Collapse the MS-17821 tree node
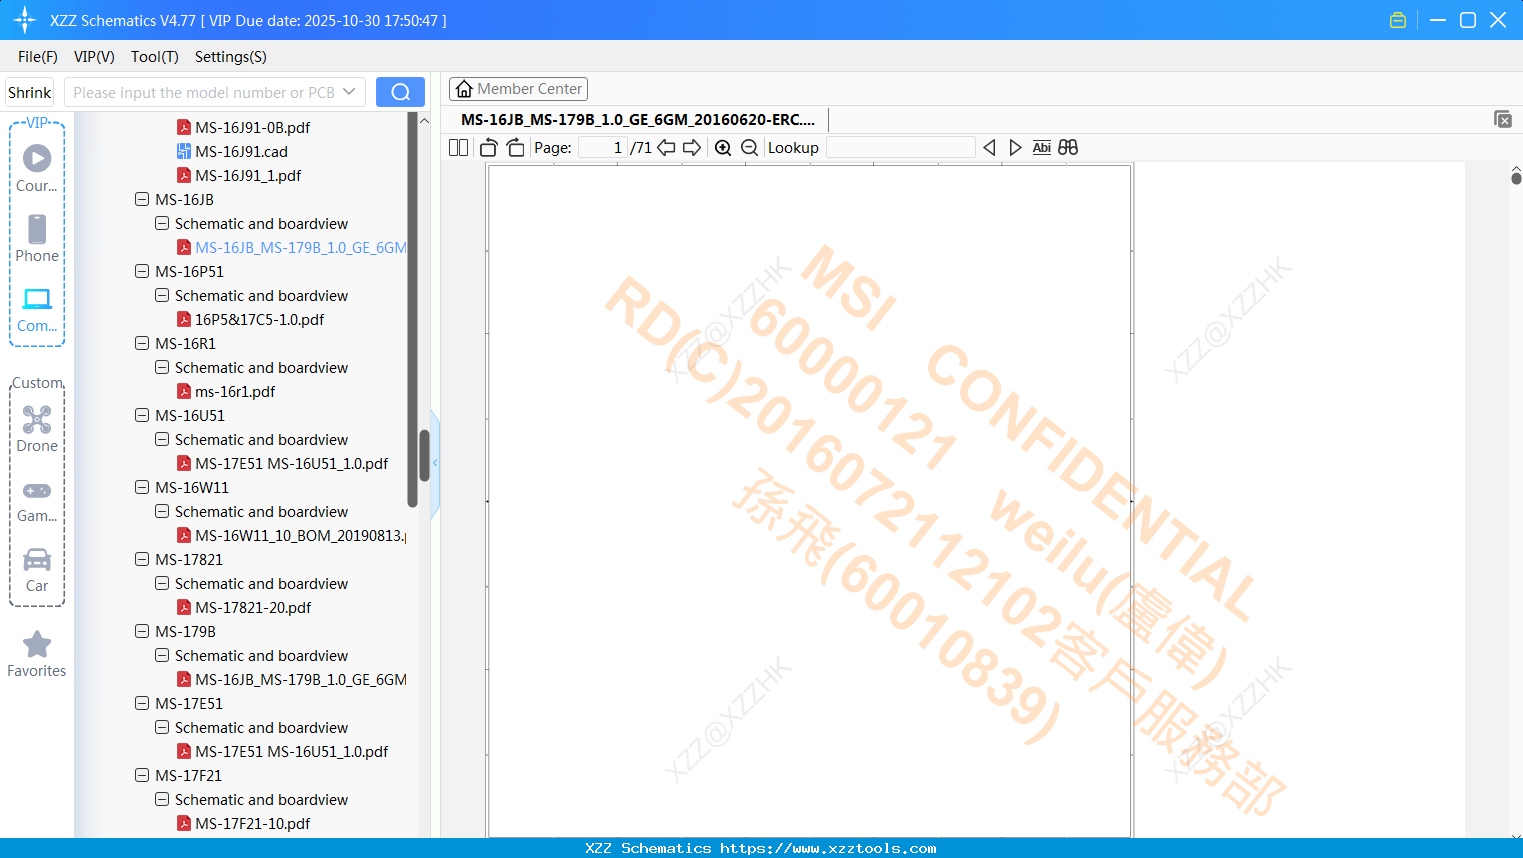The width and height of the screenshot is (1523, 858). 142,559
